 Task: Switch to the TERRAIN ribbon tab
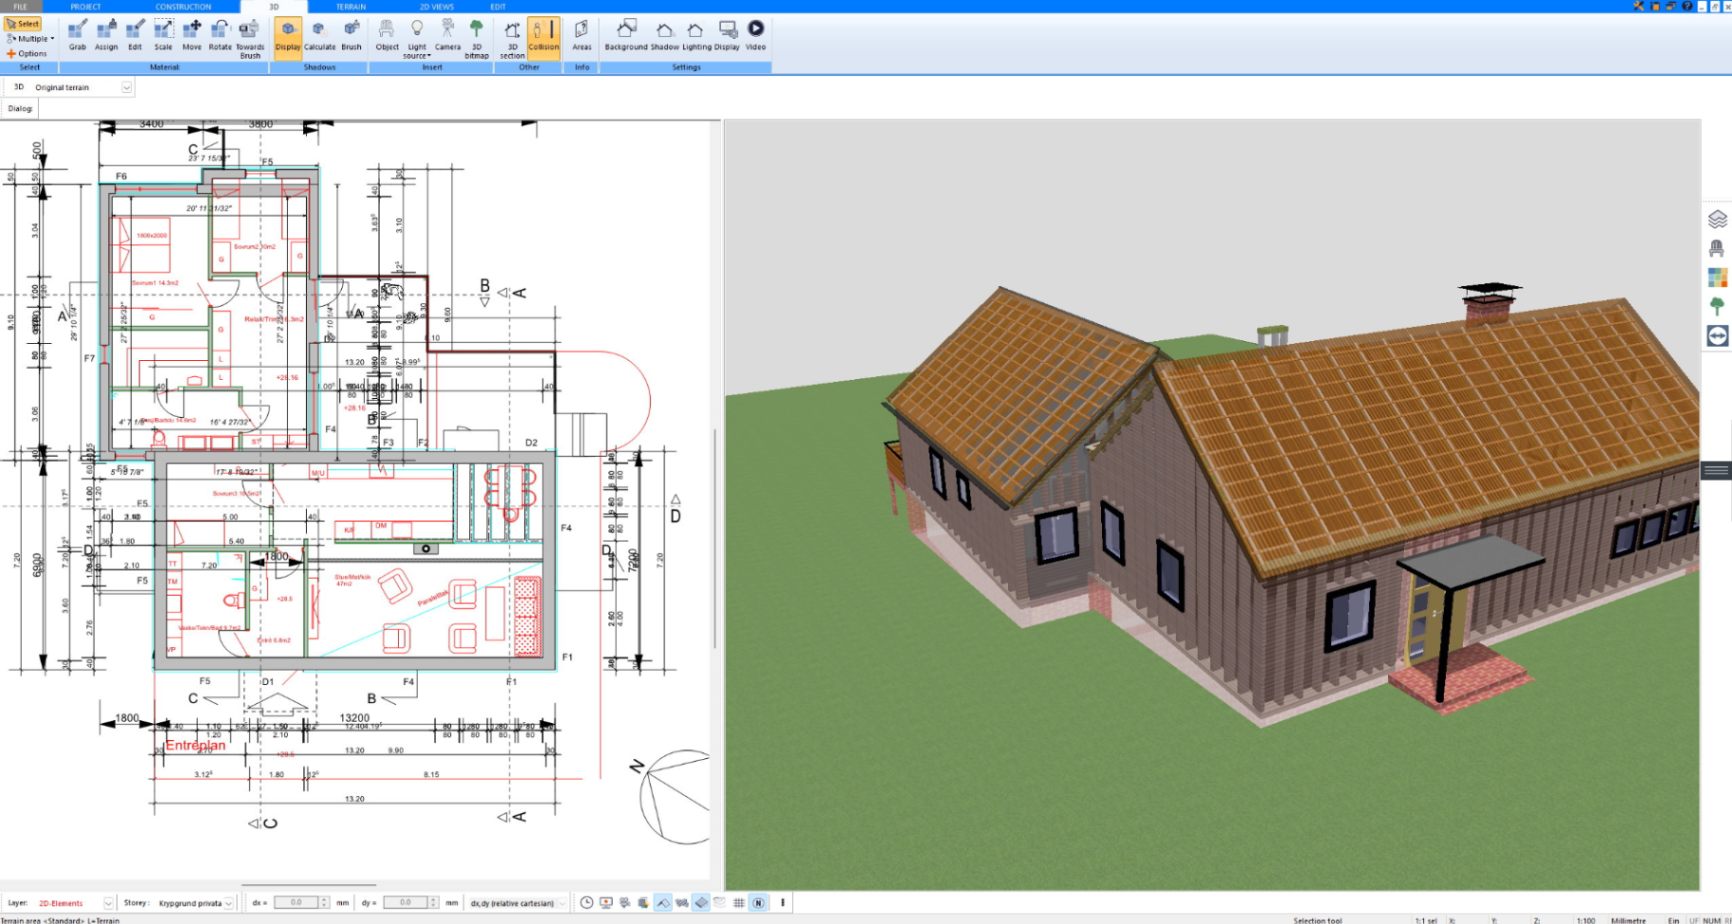point(351,6)
